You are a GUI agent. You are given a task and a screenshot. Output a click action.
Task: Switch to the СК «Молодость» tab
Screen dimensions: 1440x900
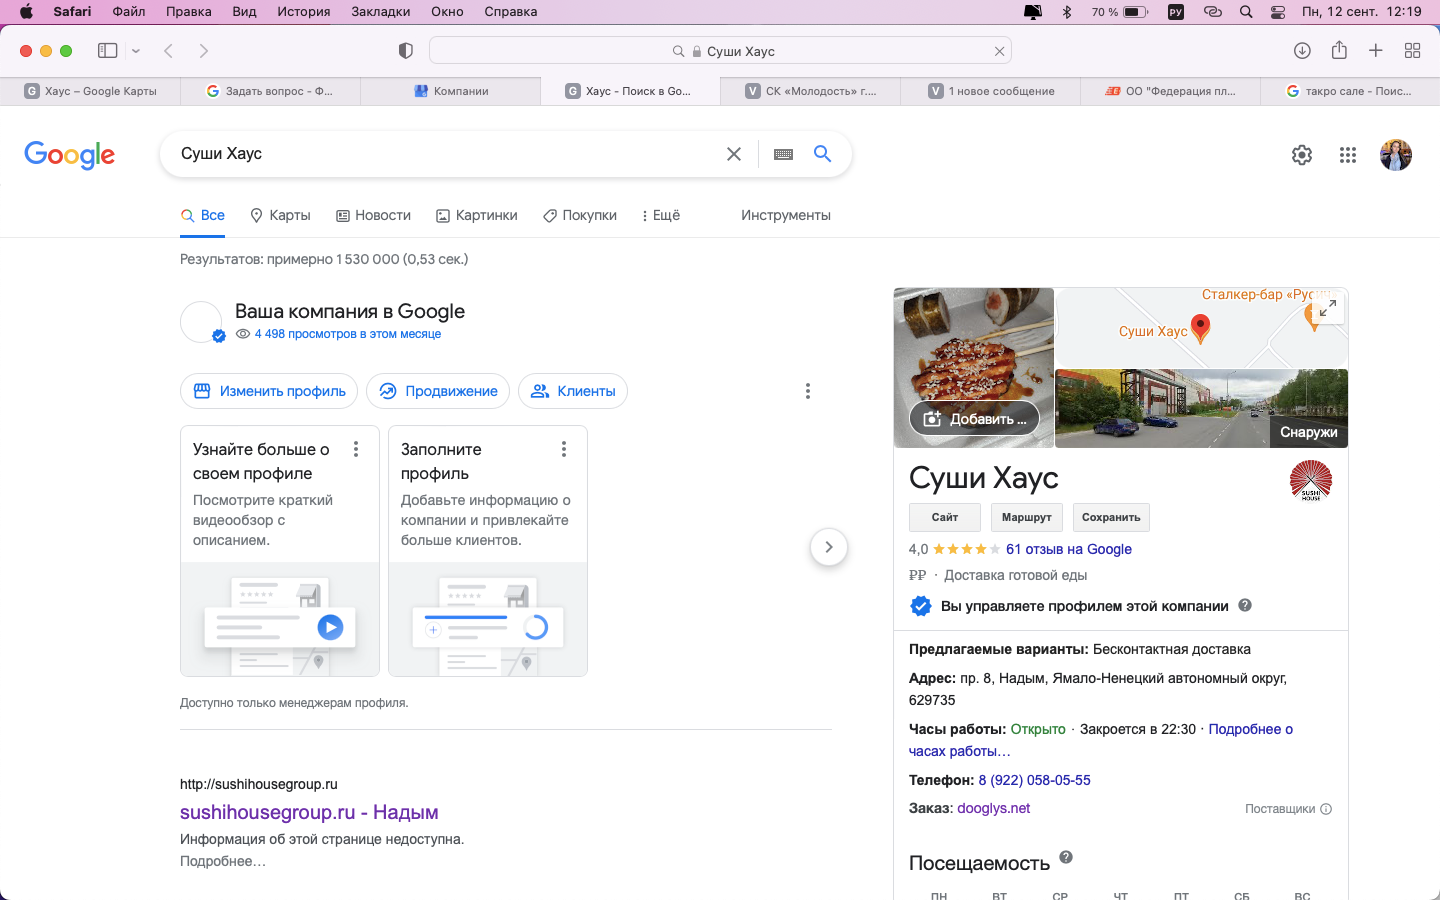click(x=810, y=91)
